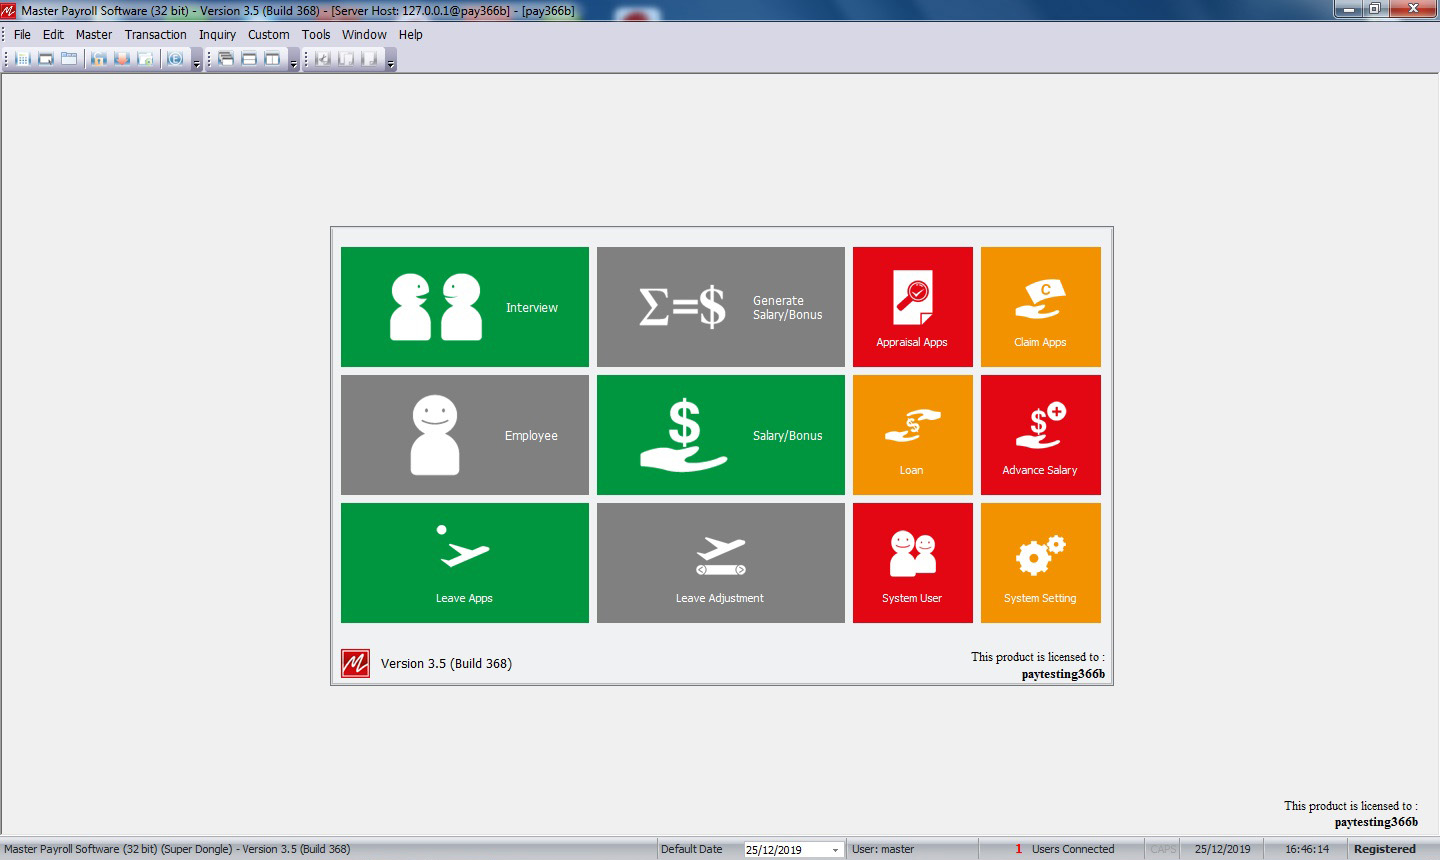Open the Transaction menu

click(156, 34)
